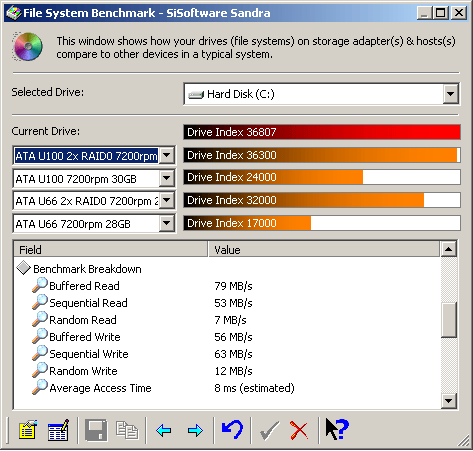Click the Current Drive: label

(46, 131)
